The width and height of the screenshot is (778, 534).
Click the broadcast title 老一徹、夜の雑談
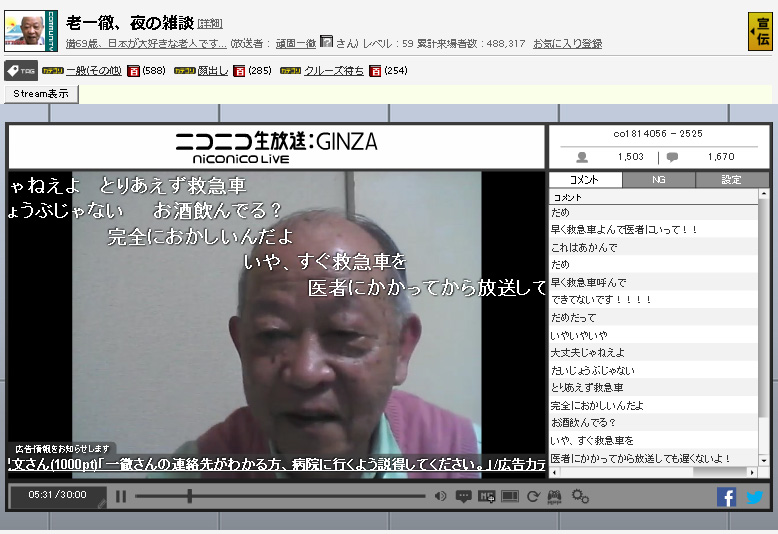point(130,23)
